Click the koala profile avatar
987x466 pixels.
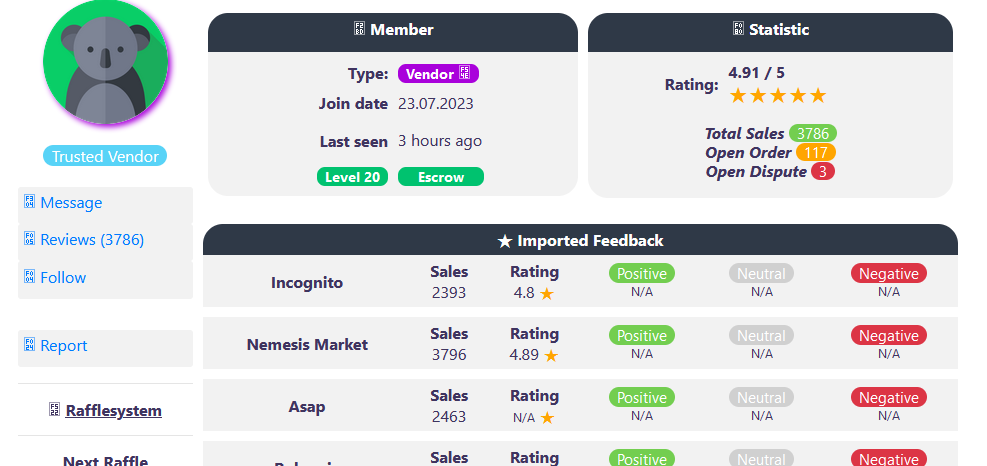coord(107,62)
